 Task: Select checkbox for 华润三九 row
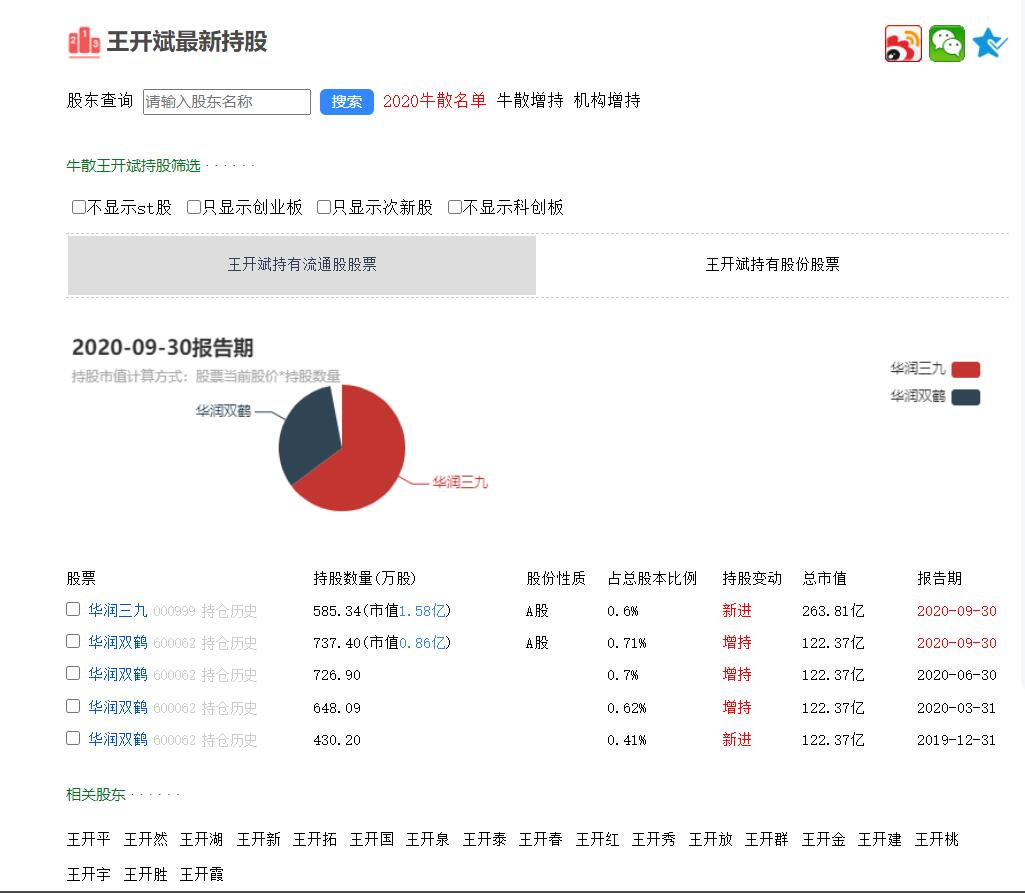click(73, 609)
